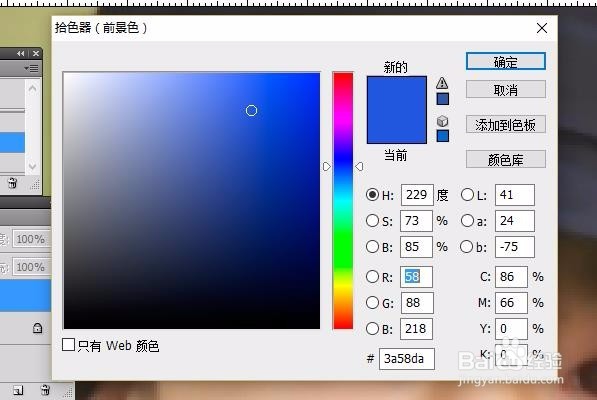Click the layer lock icon
Image resolution: width=597 pixels, height=400 pixels.
(37, 328)
